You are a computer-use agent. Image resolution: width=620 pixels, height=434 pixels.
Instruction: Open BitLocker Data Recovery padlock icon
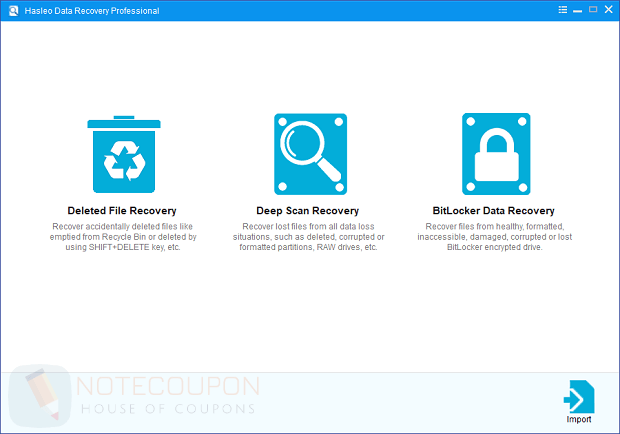pos(496,154)
